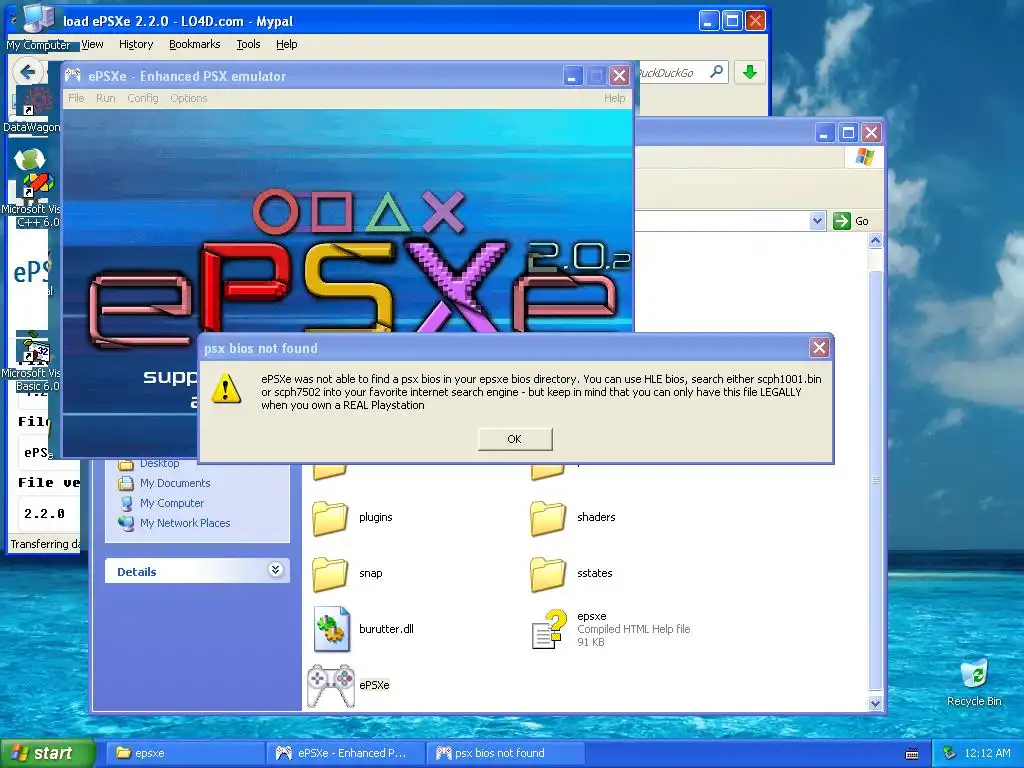Switch to psx bios not found taskbar button

505,753
